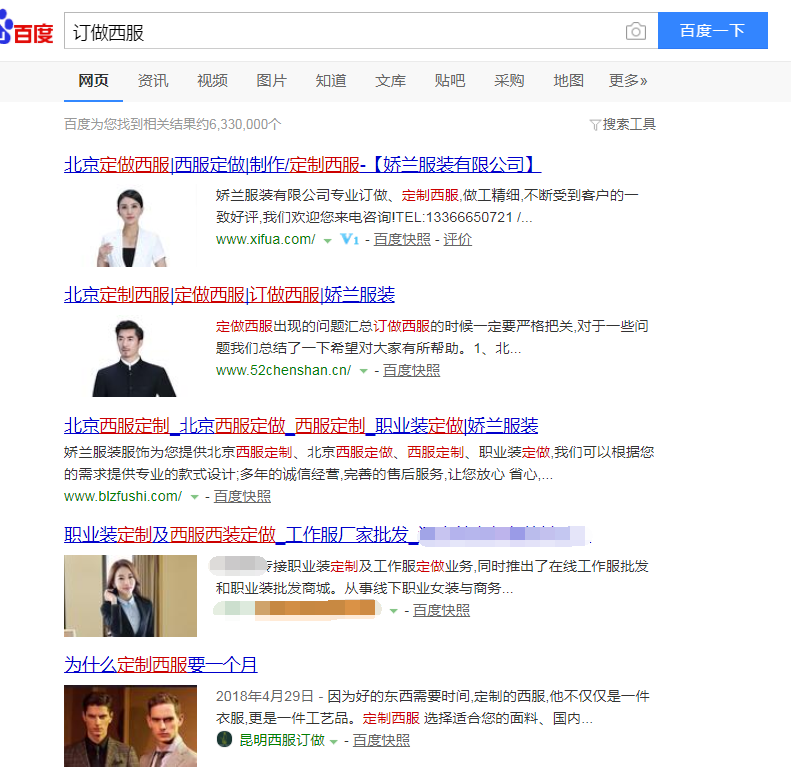The height and width of the screenshot is (779, 791).
Task: Switch to the 资讯 tab
Action: (153, 81)
